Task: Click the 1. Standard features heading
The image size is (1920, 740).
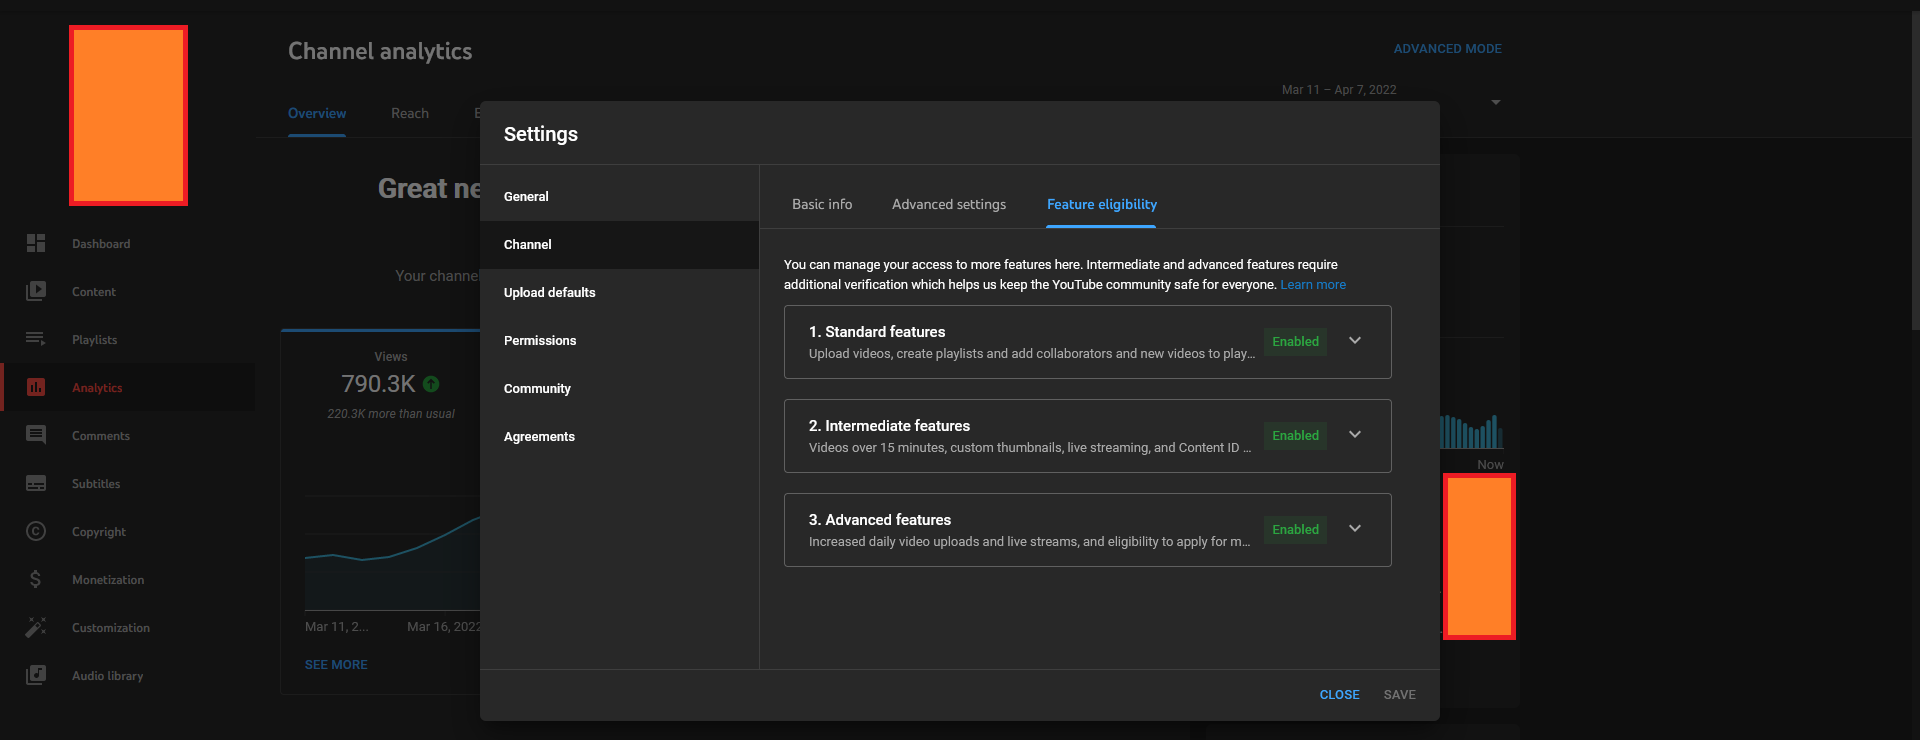Action: pos(877,332)
